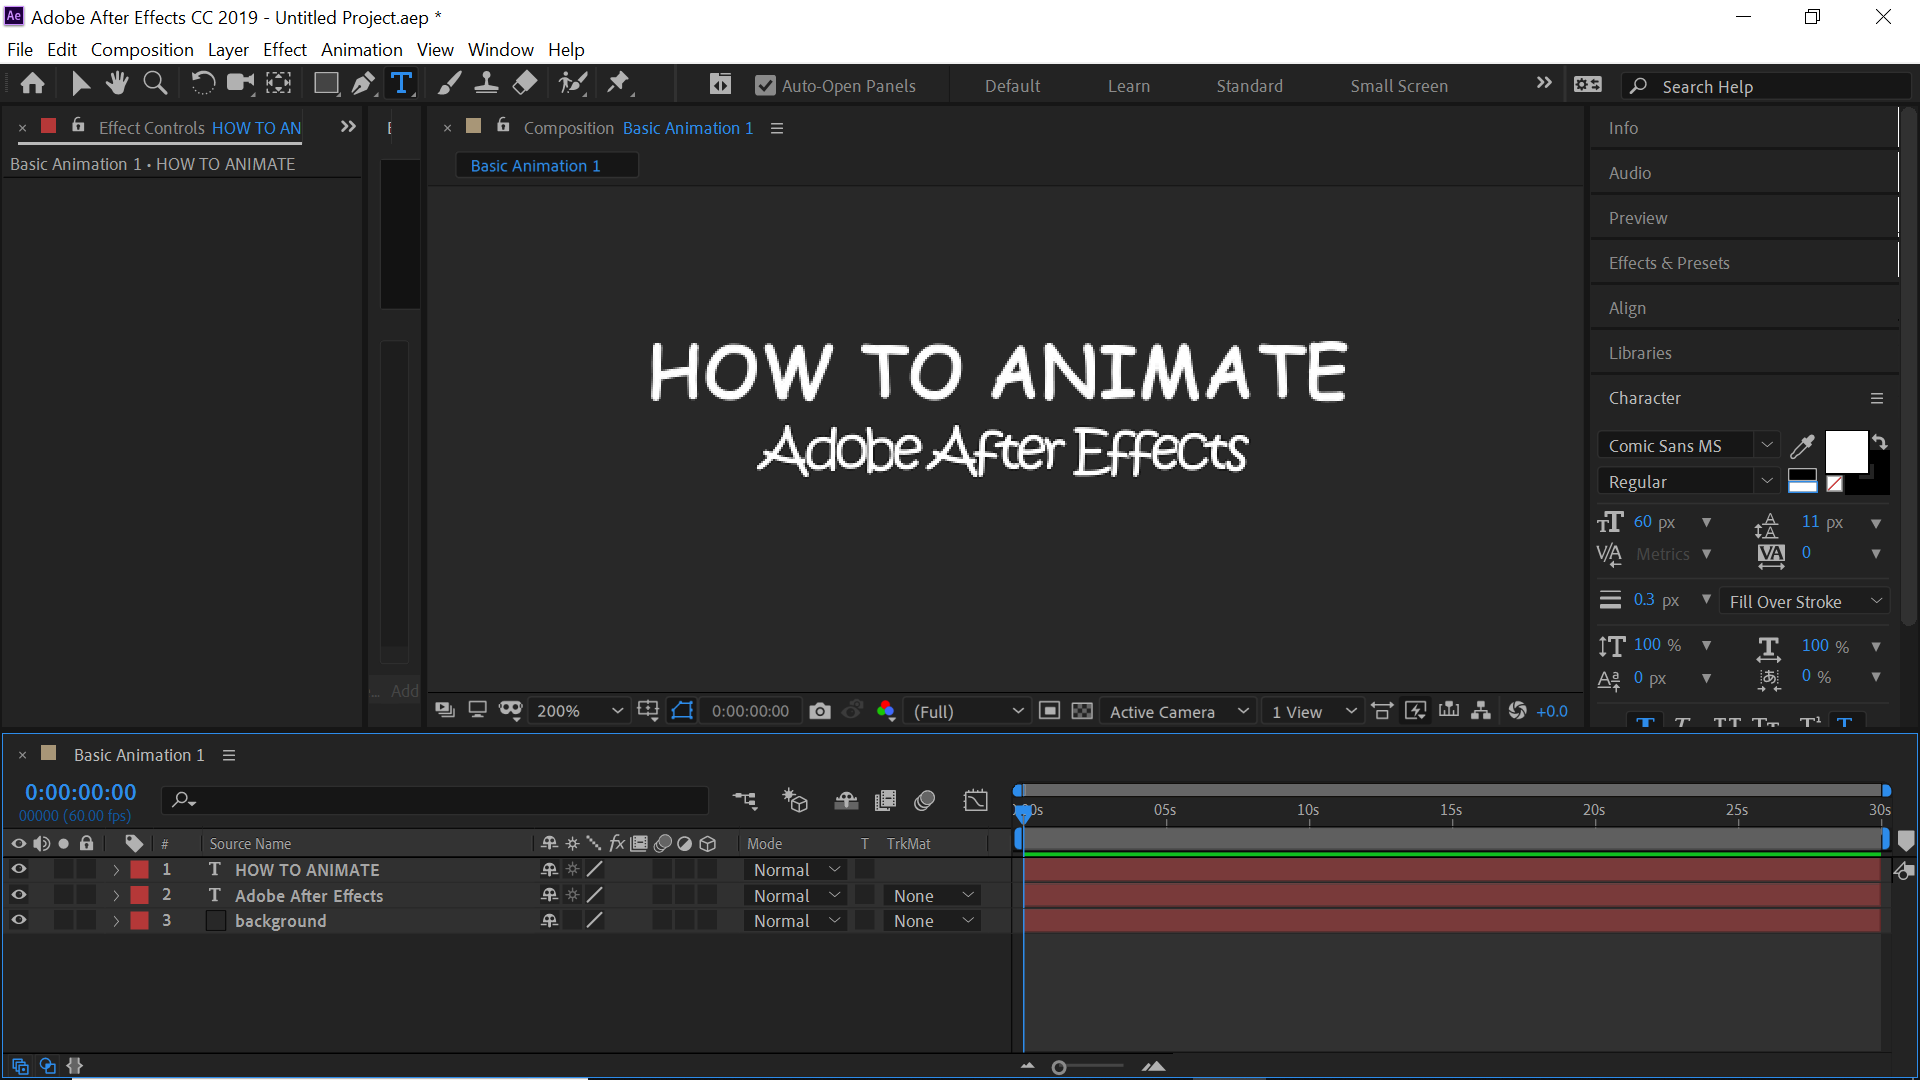This screenshot has height=1080, width=1920.
Task: Click the timeline zoom slider handle
Action: [1059, 1067]
